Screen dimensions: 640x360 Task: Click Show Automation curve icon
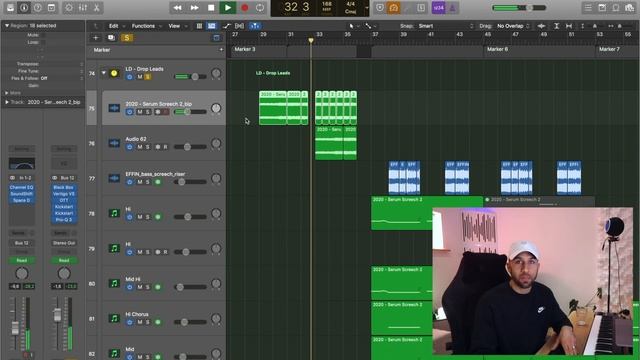tap(227, 26)
